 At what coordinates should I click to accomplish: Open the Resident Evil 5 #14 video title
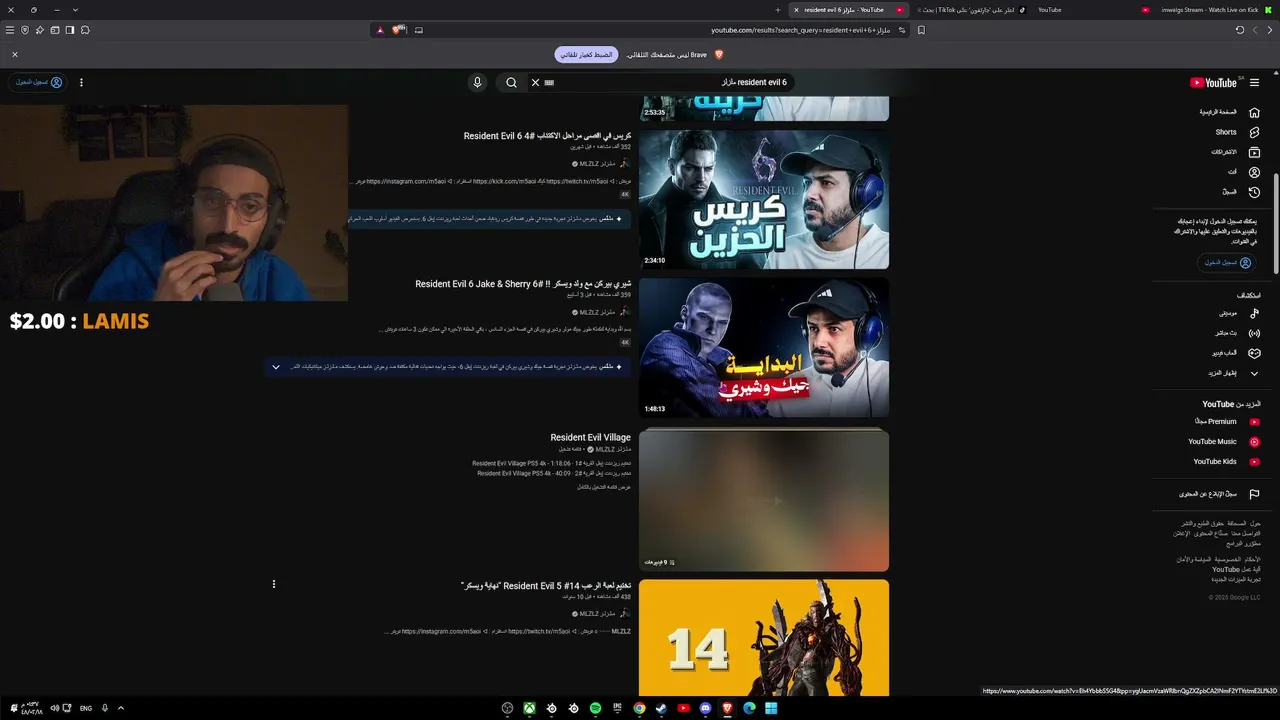point(546,586)
